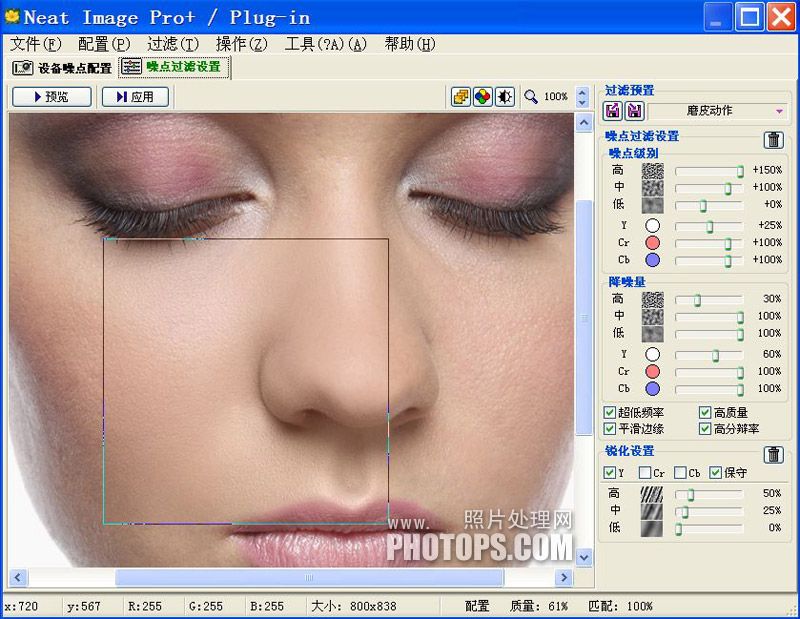Click the mid frequency noise level texture icon
This screenshot has height=619, width=800.
coord(653,187)
